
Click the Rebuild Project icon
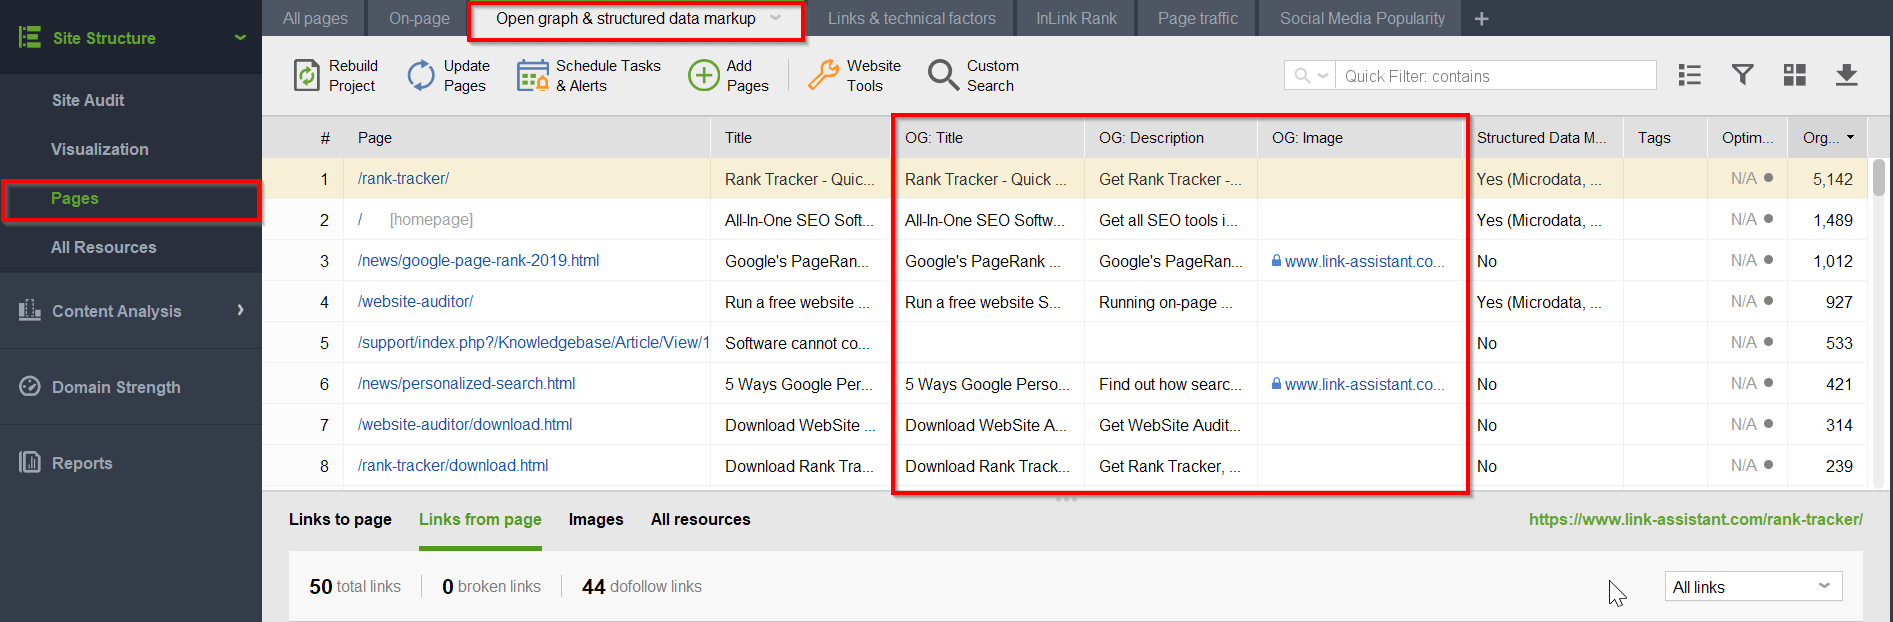pyautogui.click(x=306, y=75)
